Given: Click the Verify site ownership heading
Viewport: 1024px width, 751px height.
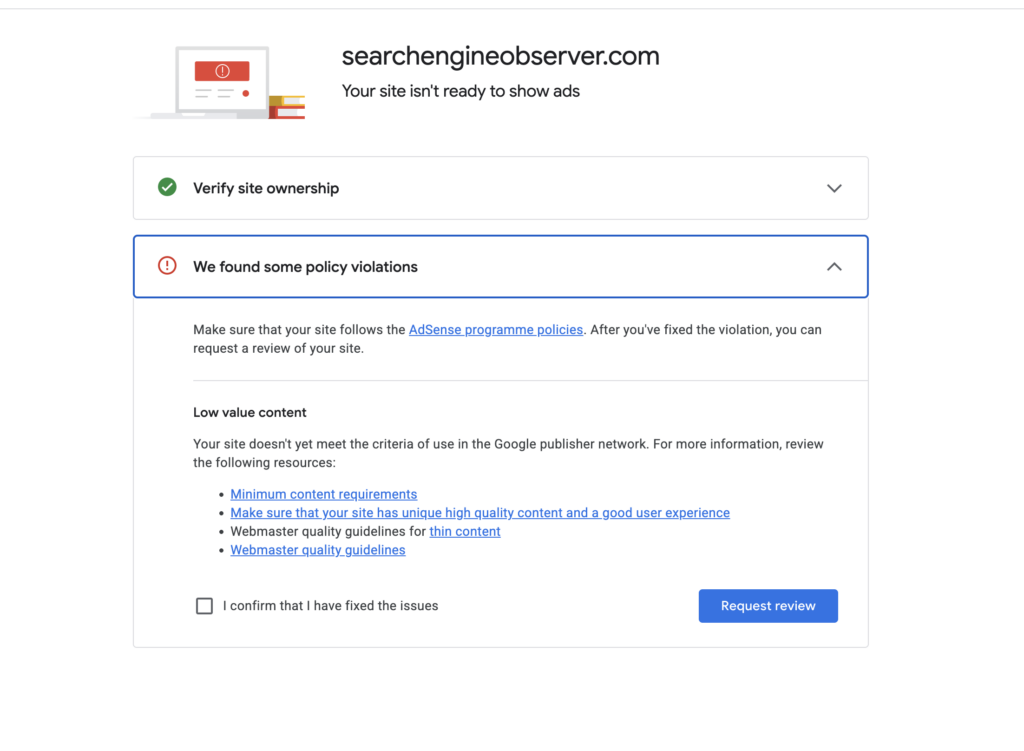Looking at the screenshot, I should point(266,188).
